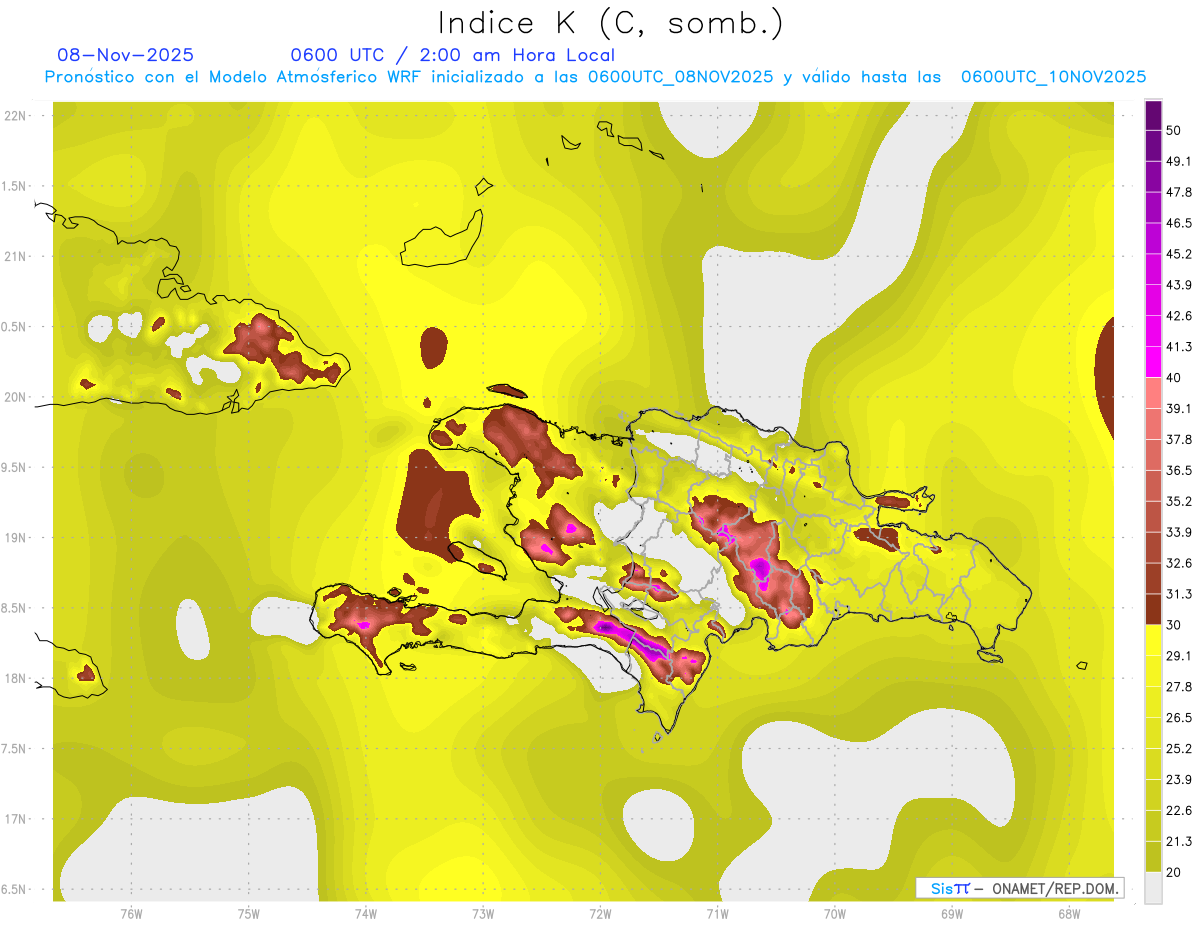Click the "76W" longitude label
Image resolution: width=1200 pixels, height=927 pixels.
click(x=131, y=914)
